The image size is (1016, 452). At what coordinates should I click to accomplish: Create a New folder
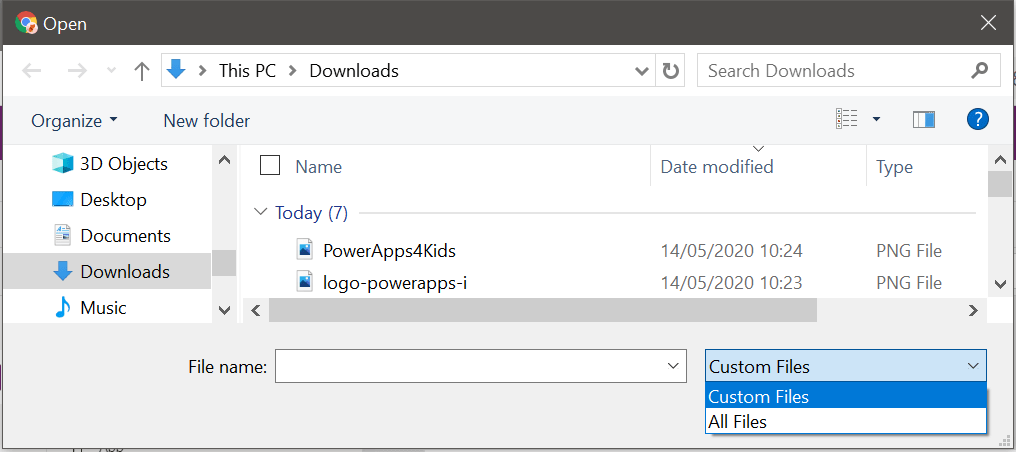(206, 120)
